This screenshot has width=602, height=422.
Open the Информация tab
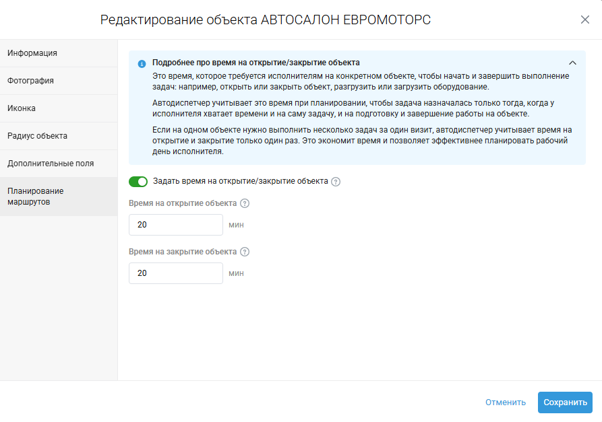59,53
